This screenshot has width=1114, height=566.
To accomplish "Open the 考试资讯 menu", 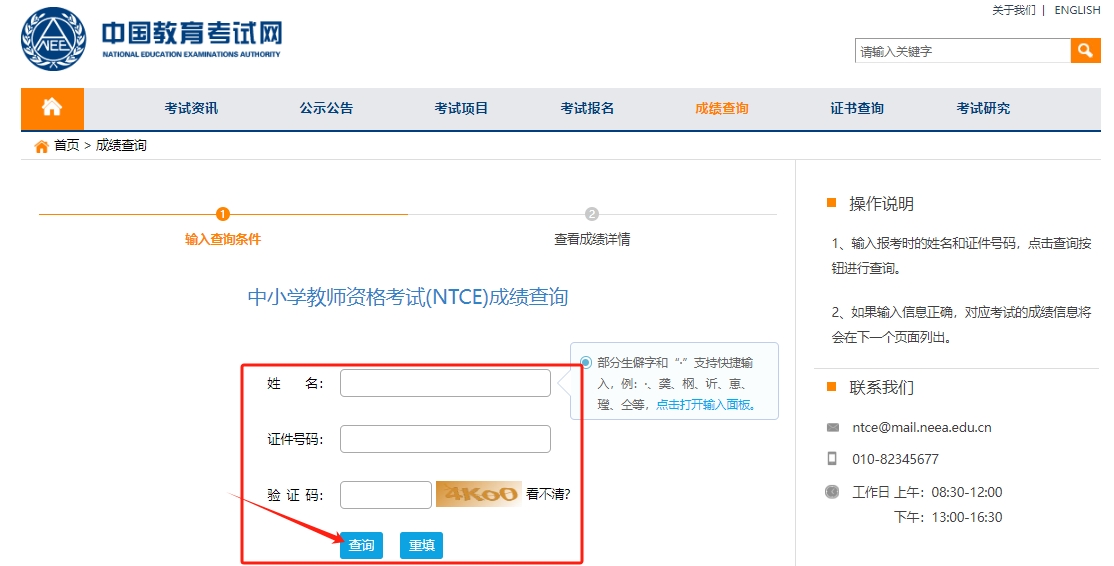I will point(191,108).
